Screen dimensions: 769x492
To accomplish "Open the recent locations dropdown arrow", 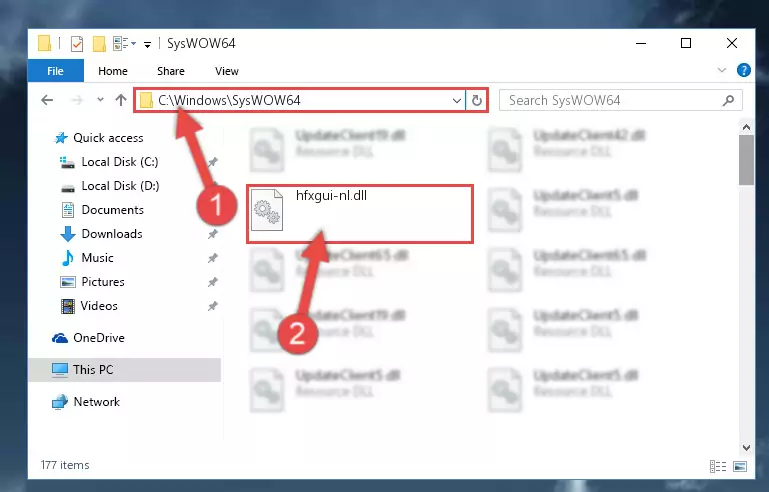I will tap(100, 100).
